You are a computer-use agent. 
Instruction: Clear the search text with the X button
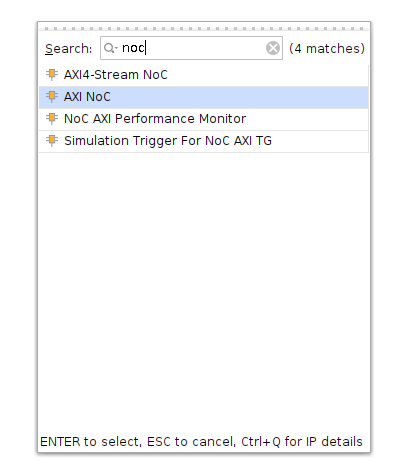[273, 48]
